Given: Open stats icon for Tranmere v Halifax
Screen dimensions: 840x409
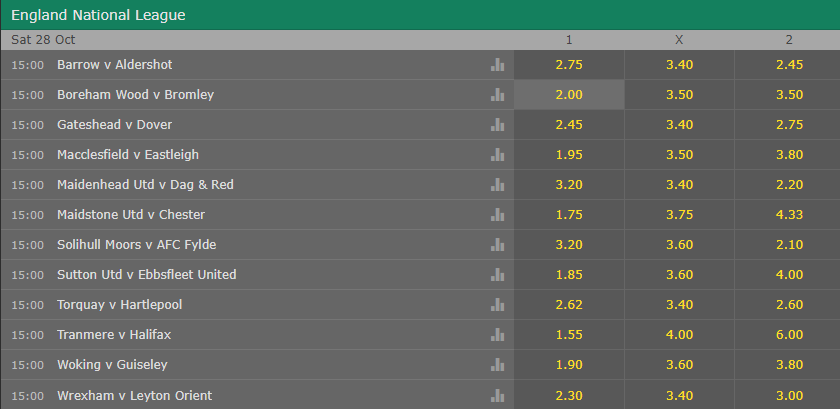Looking at the screenshot, I should [x=497, y=335].
